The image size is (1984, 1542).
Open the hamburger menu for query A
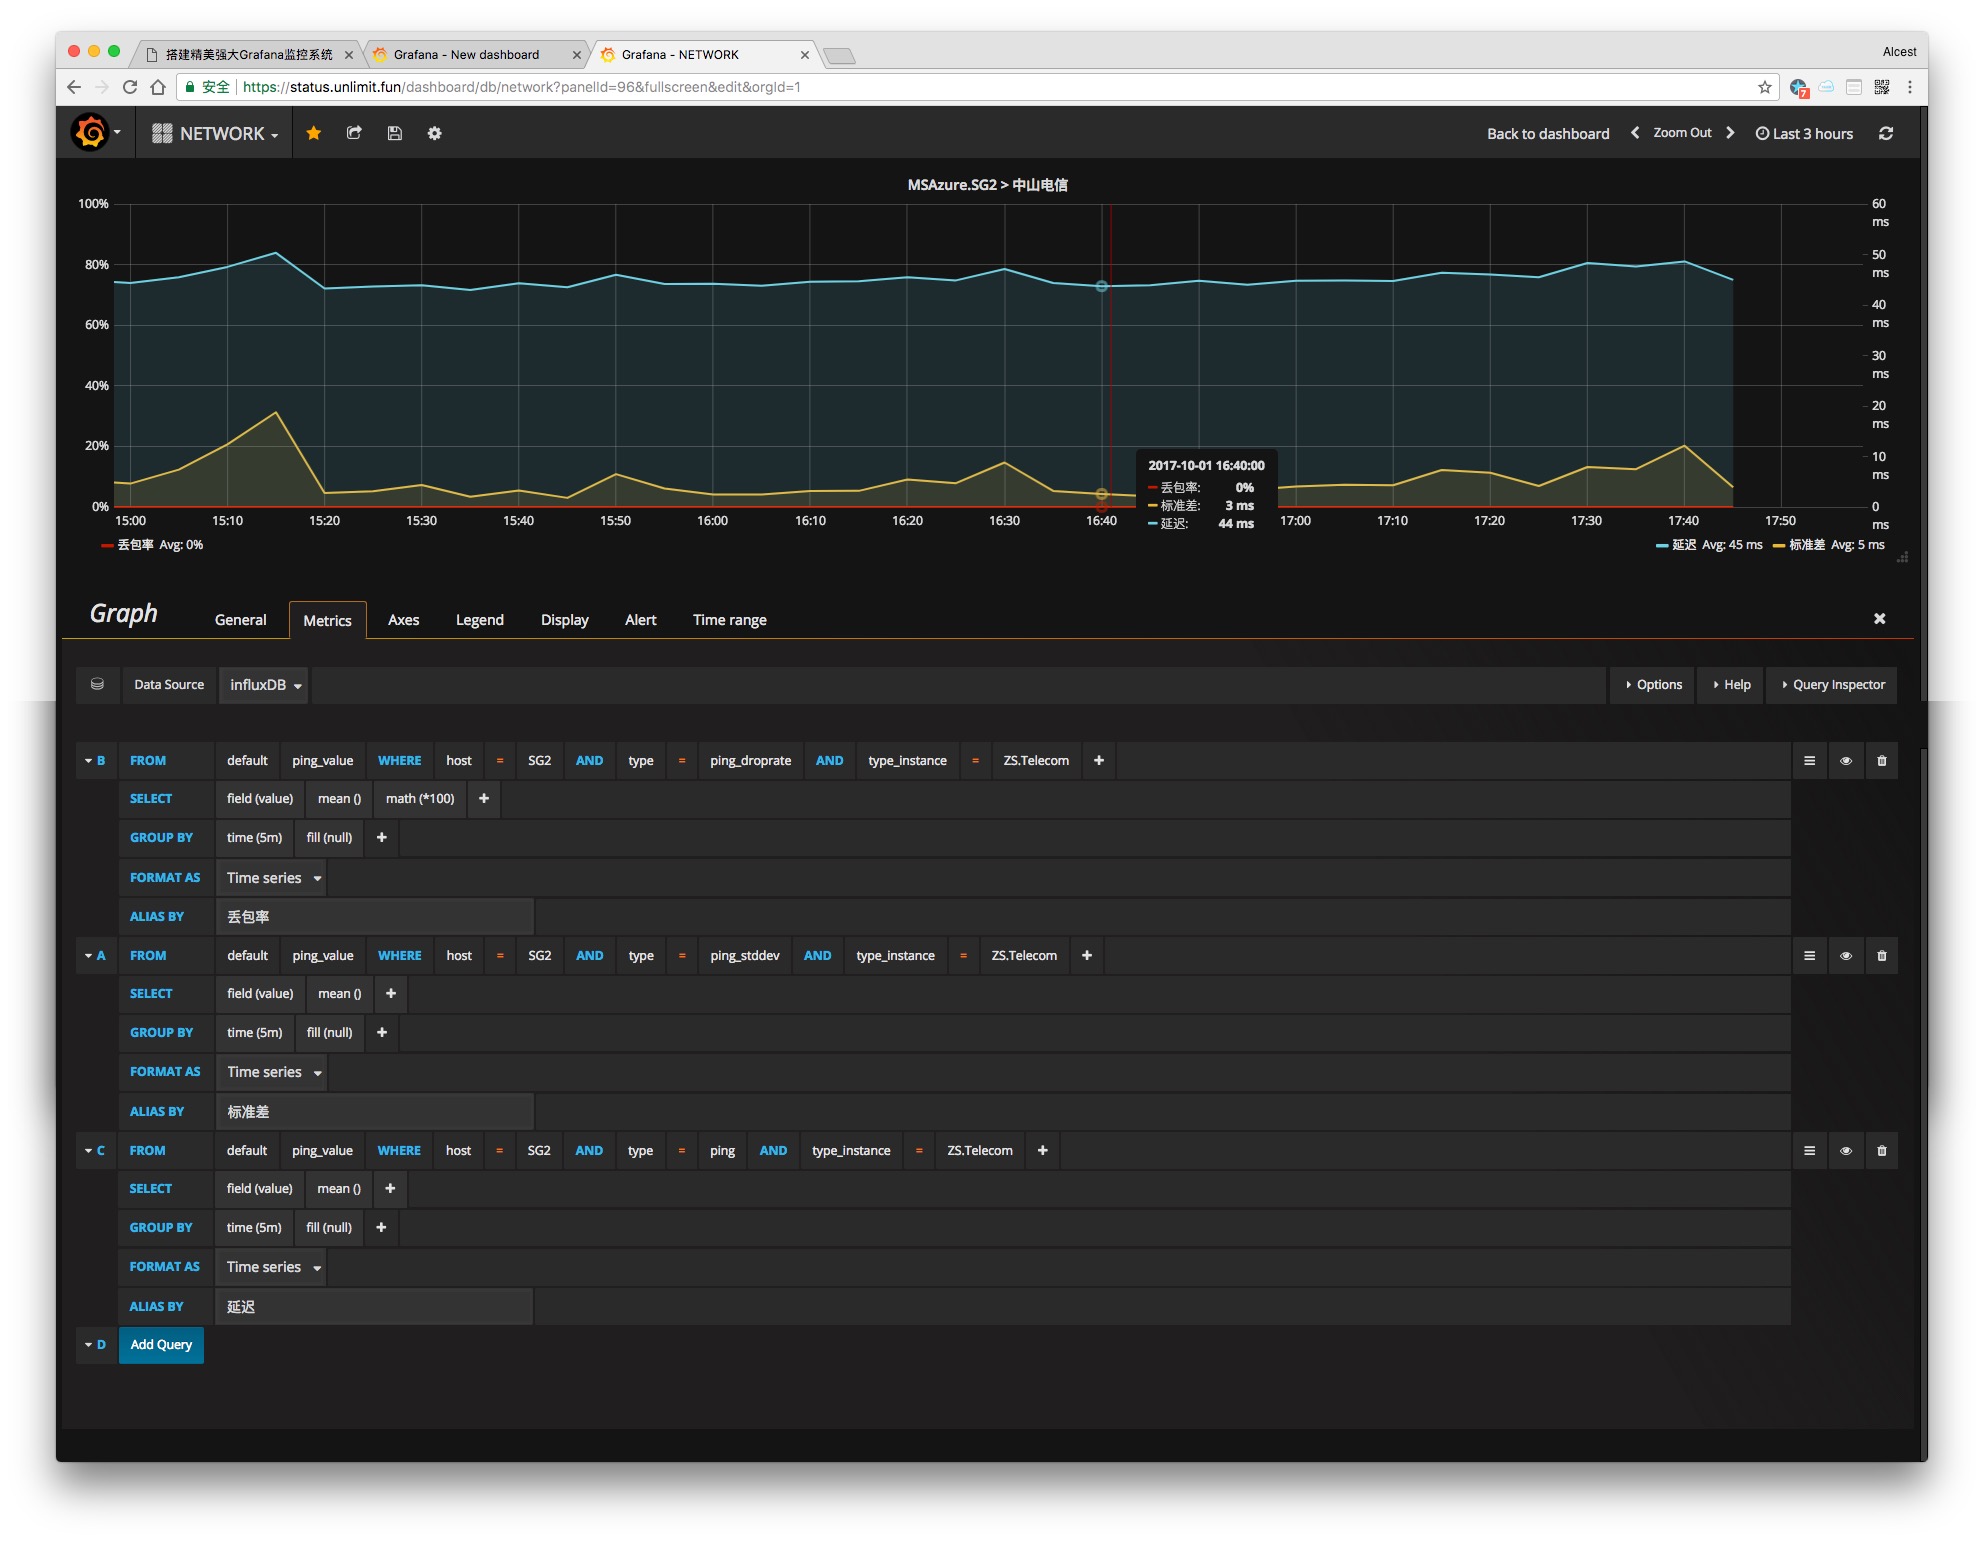pos(1809,956)
